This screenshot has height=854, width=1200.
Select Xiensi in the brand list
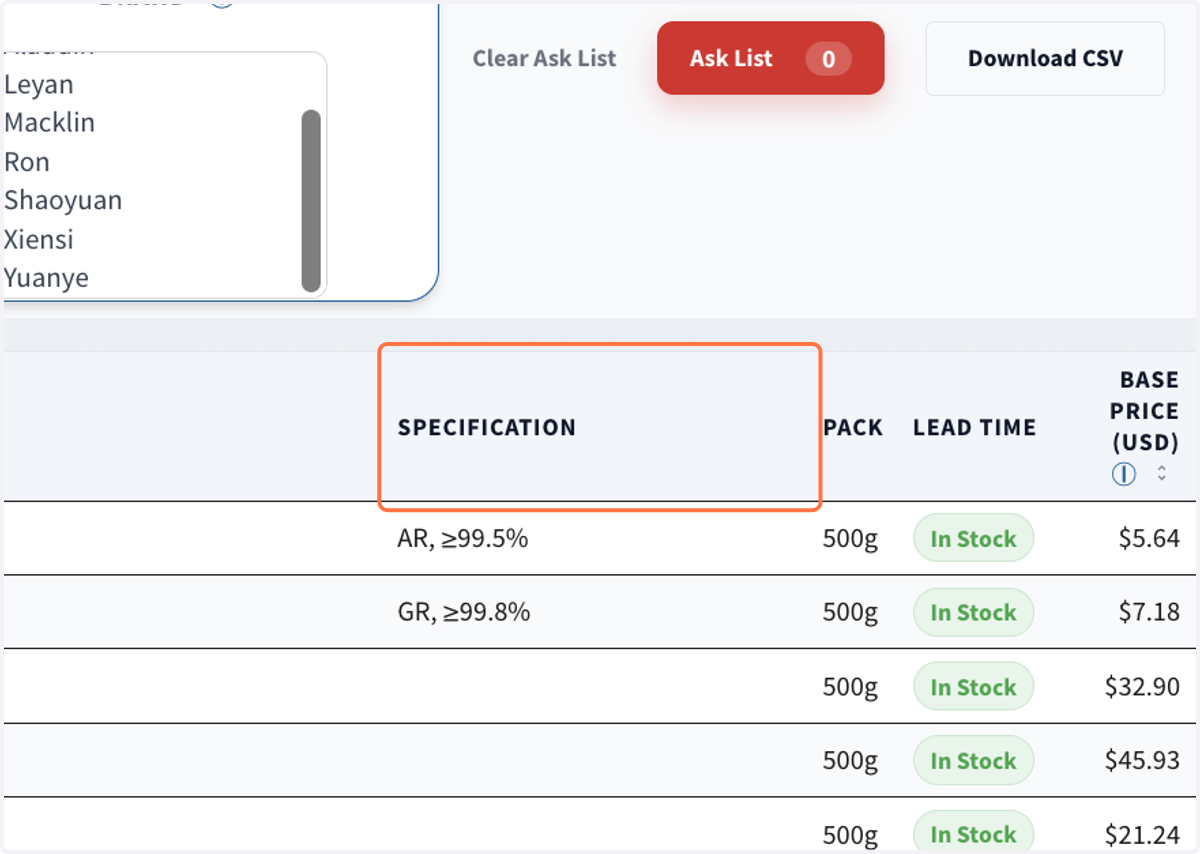click(x=39, y=240)
